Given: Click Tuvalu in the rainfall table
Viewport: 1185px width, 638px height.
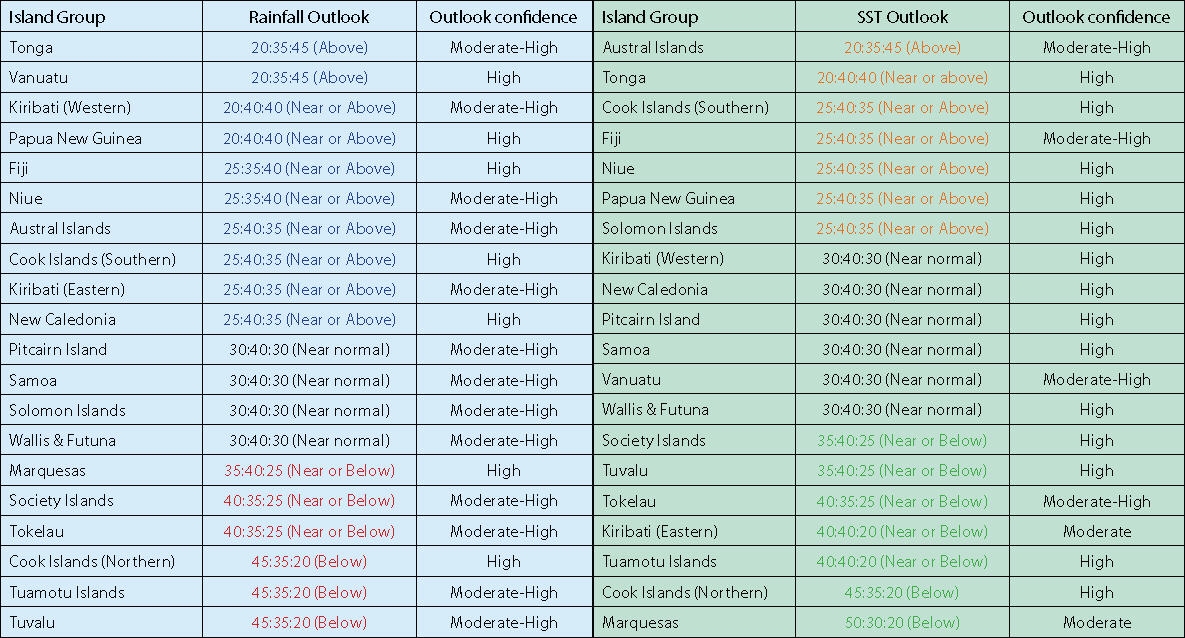Looking at the screenshot, I should click(x=32, y=622).
